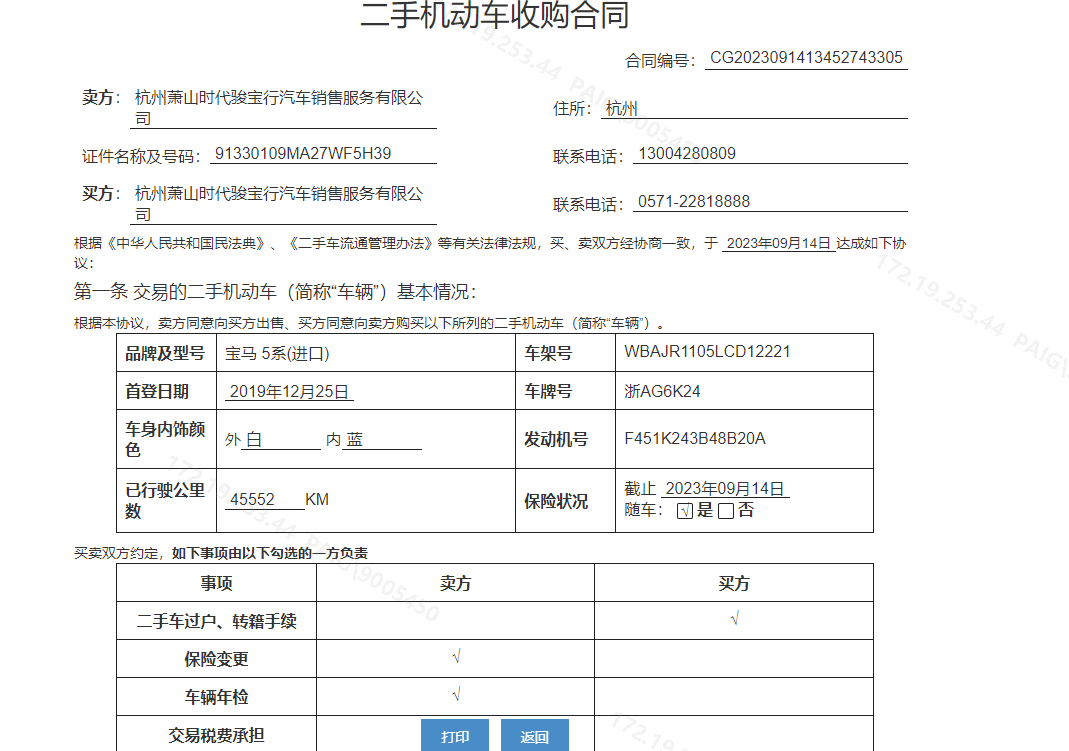This screenshot has height=751, width=1069.
Task: Select phone number 13004280809
Action: (687, 154)
